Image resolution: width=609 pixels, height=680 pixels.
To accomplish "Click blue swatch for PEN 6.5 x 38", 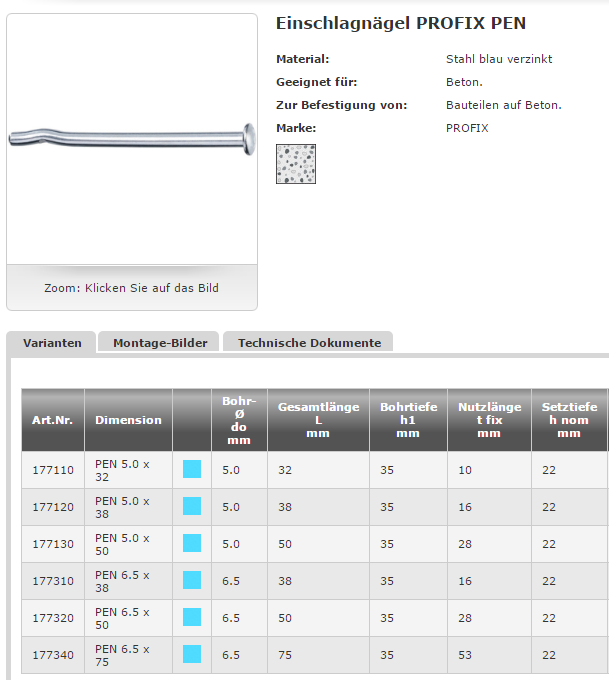I will point(192,580).
